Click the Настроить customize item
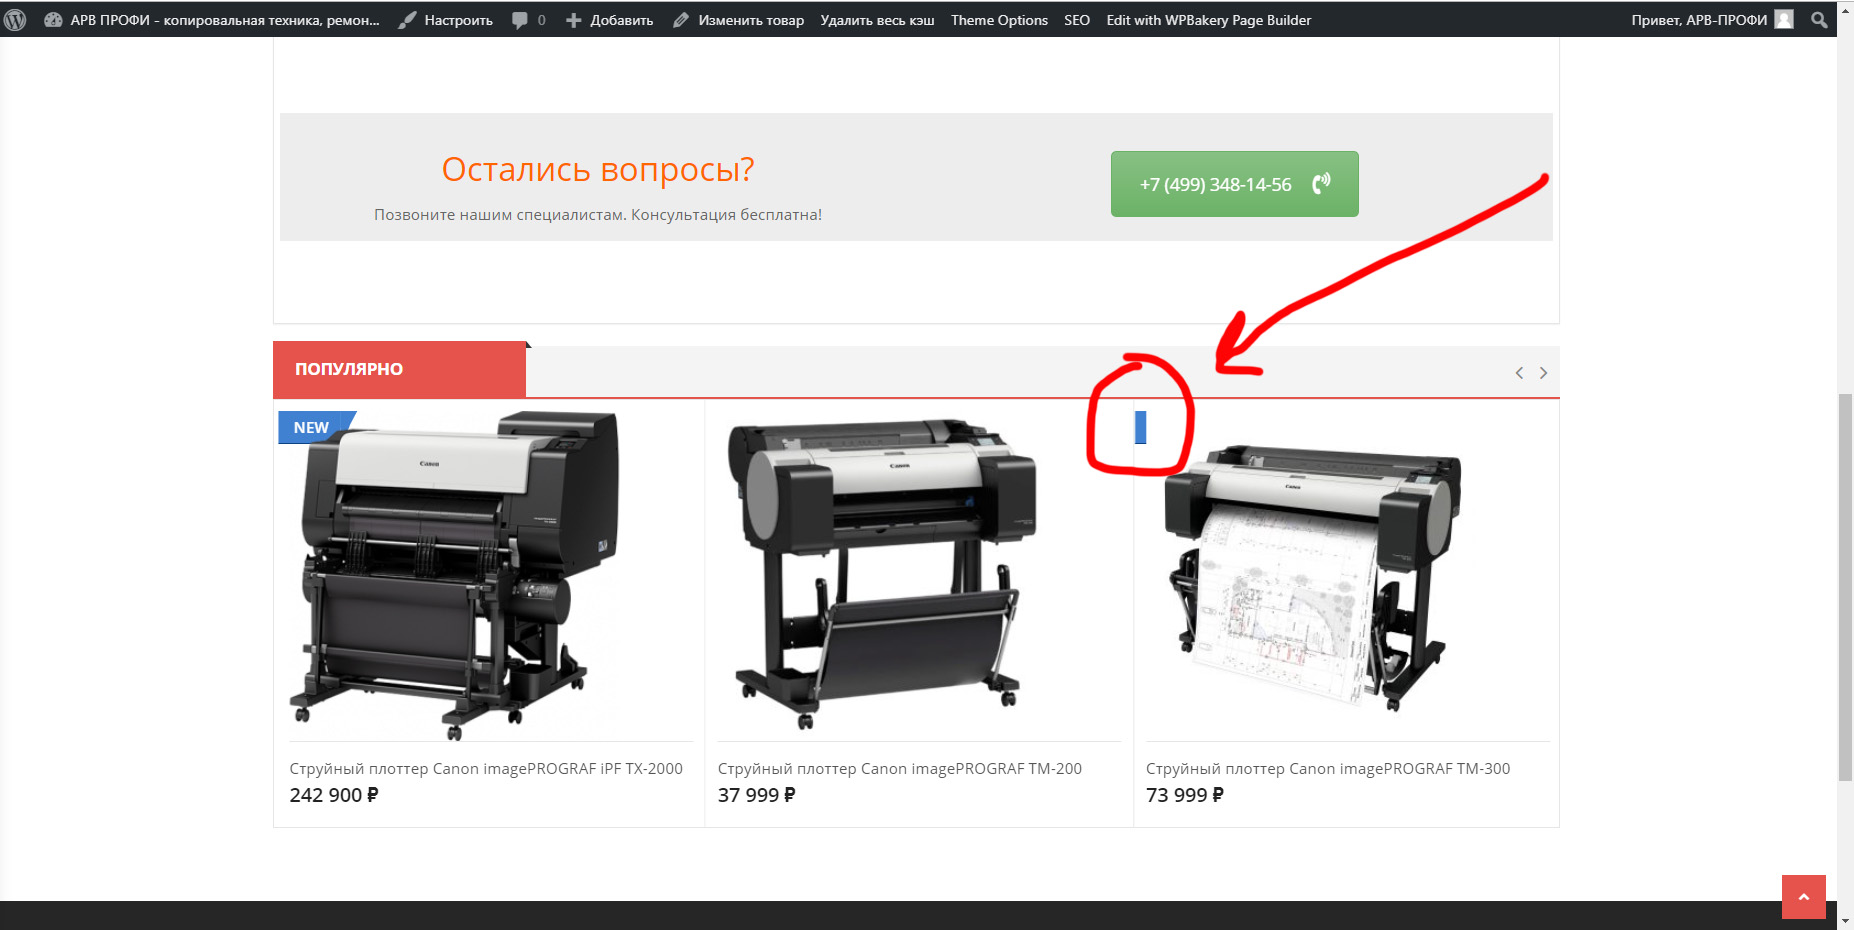1854x930 pixels. [x=446, y=20]
